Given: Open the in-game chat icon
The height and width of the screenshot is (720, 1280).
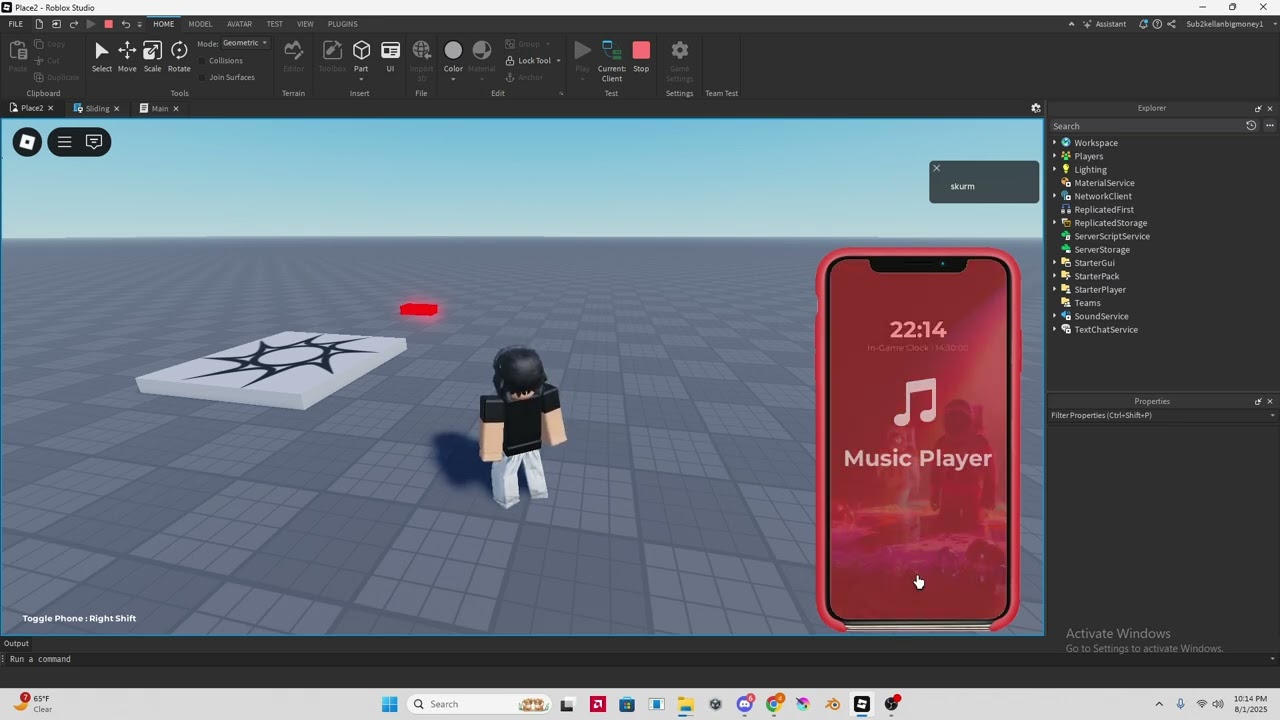Looking at the screenshot, I should point(94,142).
